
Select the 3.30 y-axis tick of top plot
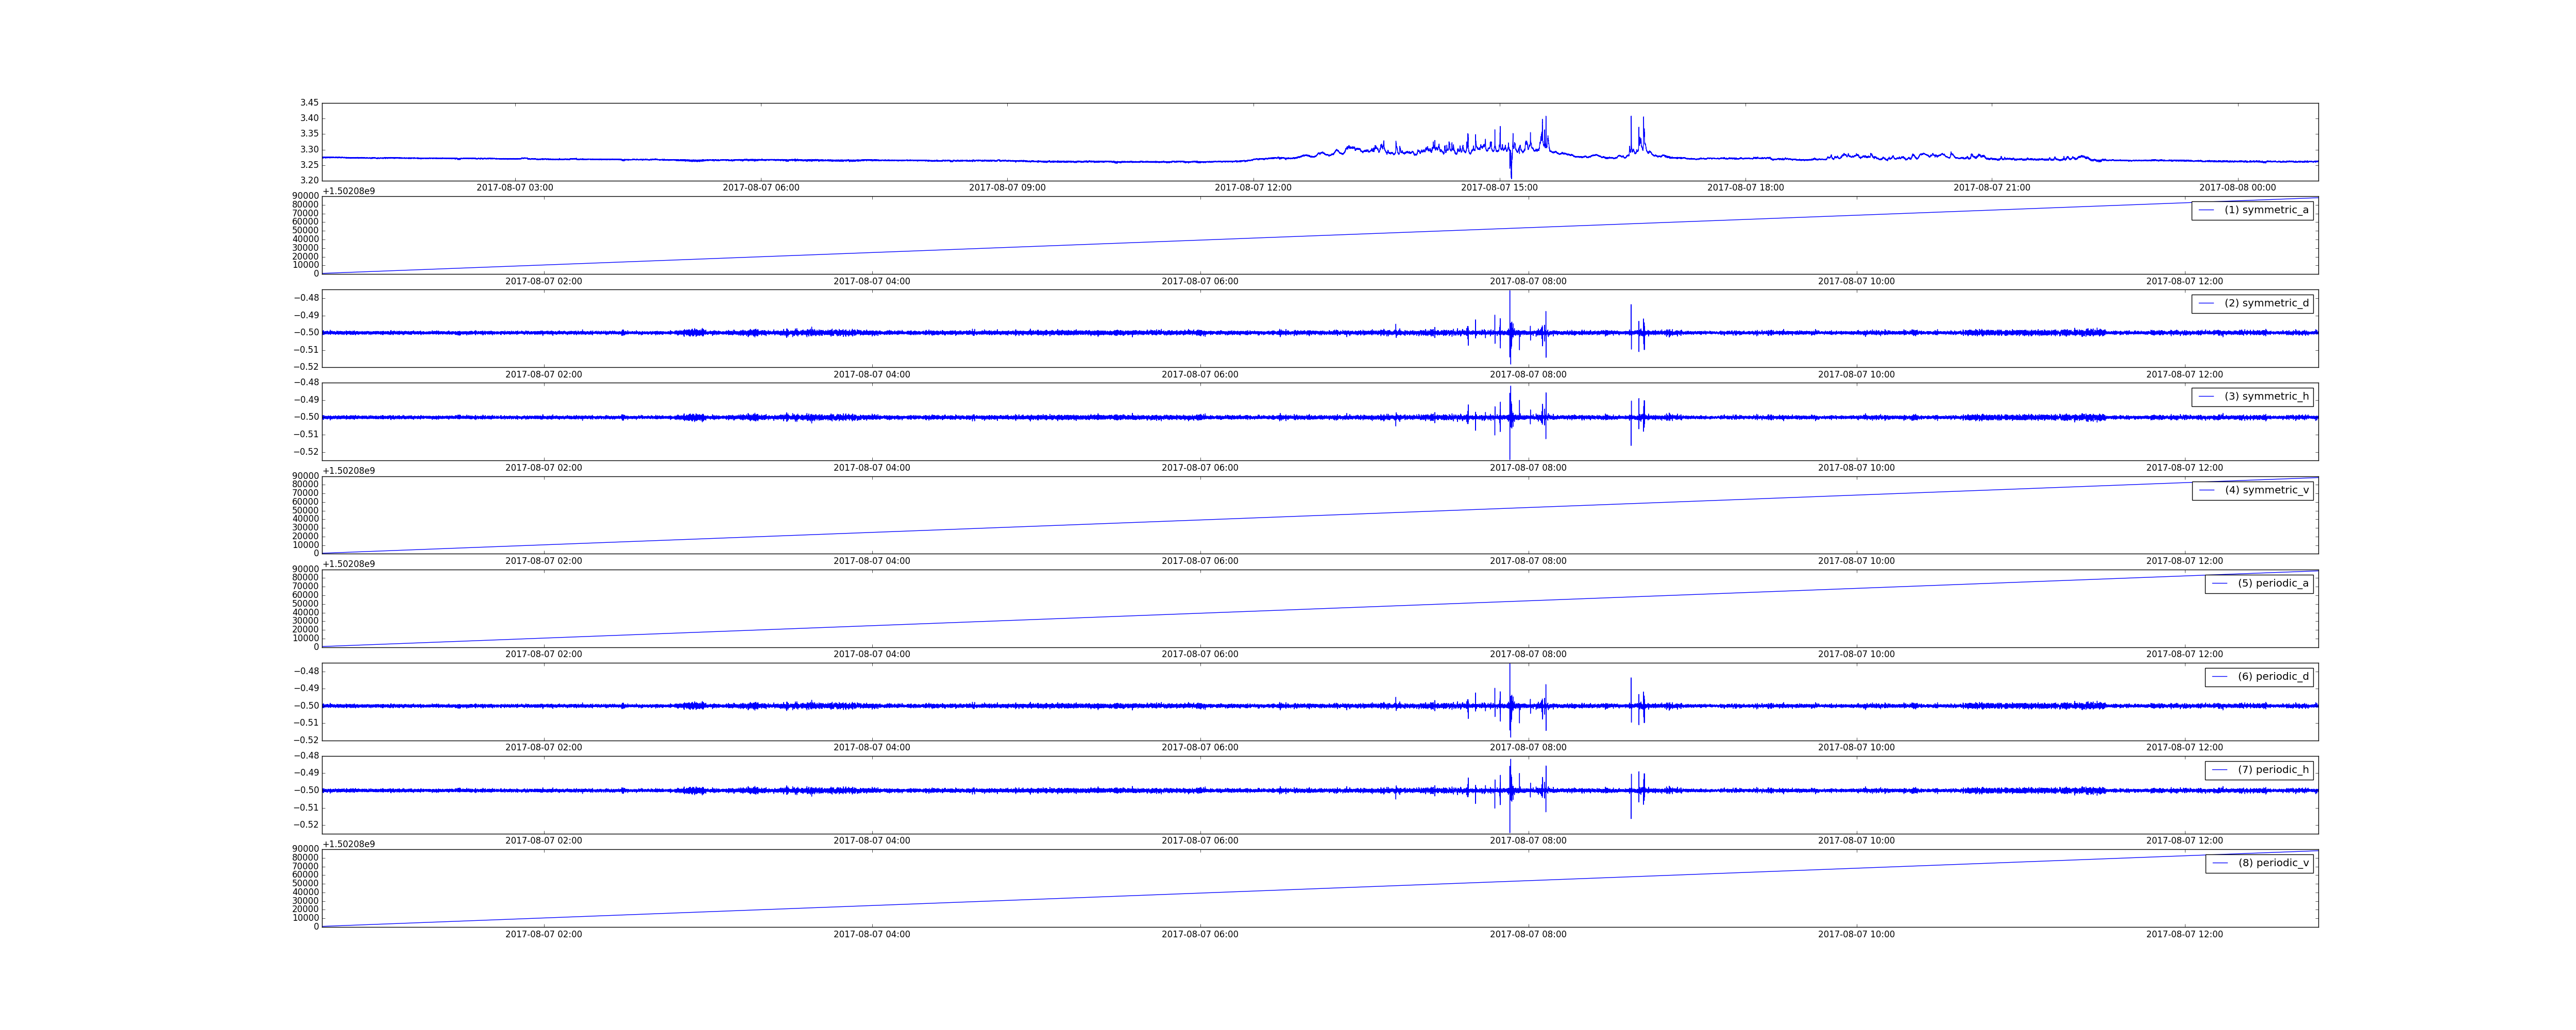[309, 150]
